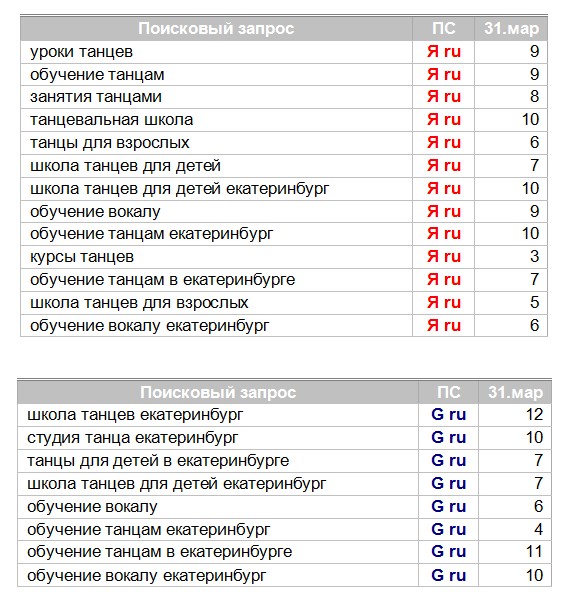Select the 'Я ru' cell for 'танцевальная школа'
Image resolution: width=570 pixels, height=599 pixels.
click(444, 120)
